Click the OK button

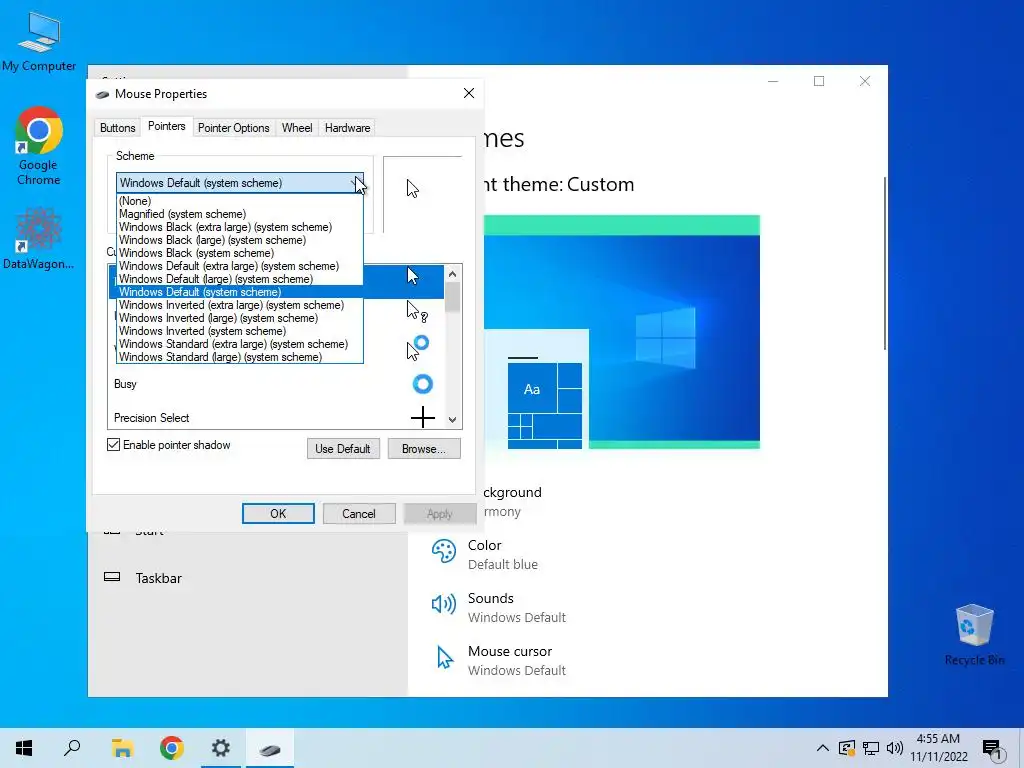click(278, 513)
